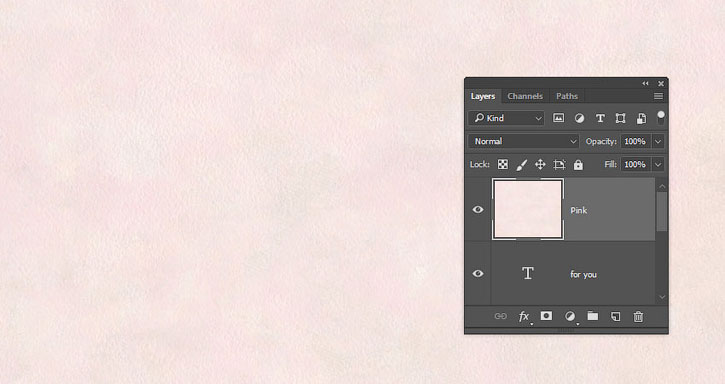The width and height of the screenshot is (725, 384).
Task: Lock image pixels with brush icon
Action: 522,164
